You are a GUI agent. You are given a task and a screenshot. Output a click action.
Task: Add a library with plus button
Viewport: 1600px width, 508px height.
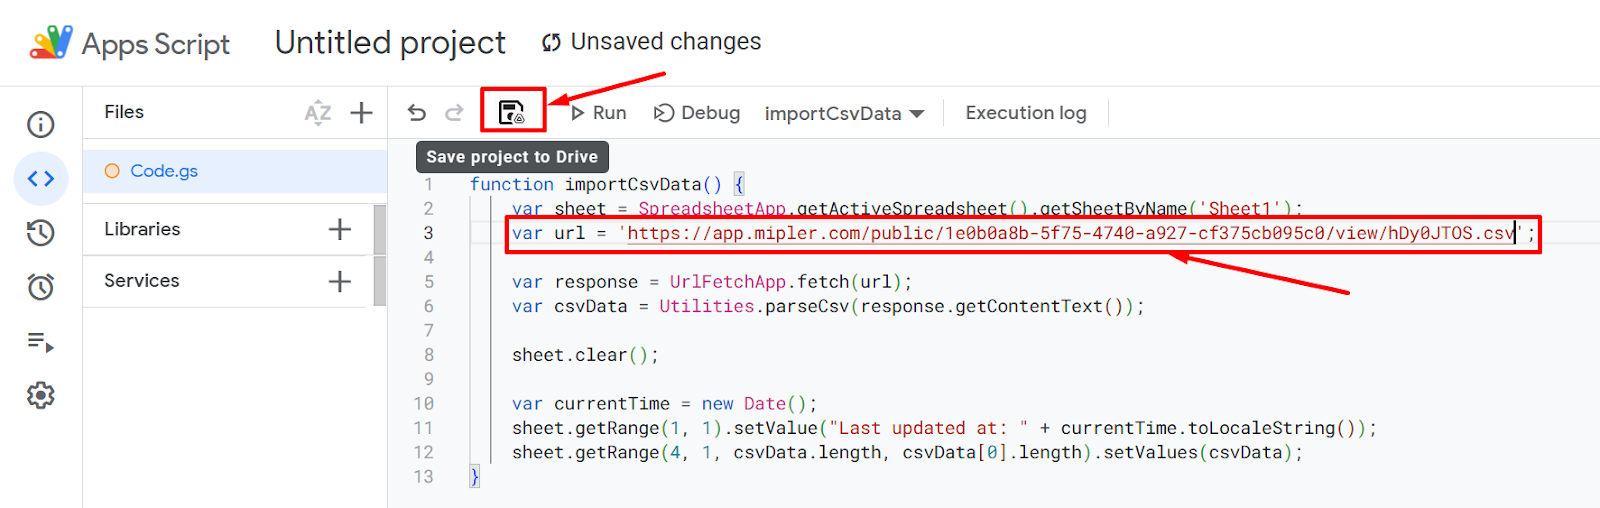[x=340, y=229]
